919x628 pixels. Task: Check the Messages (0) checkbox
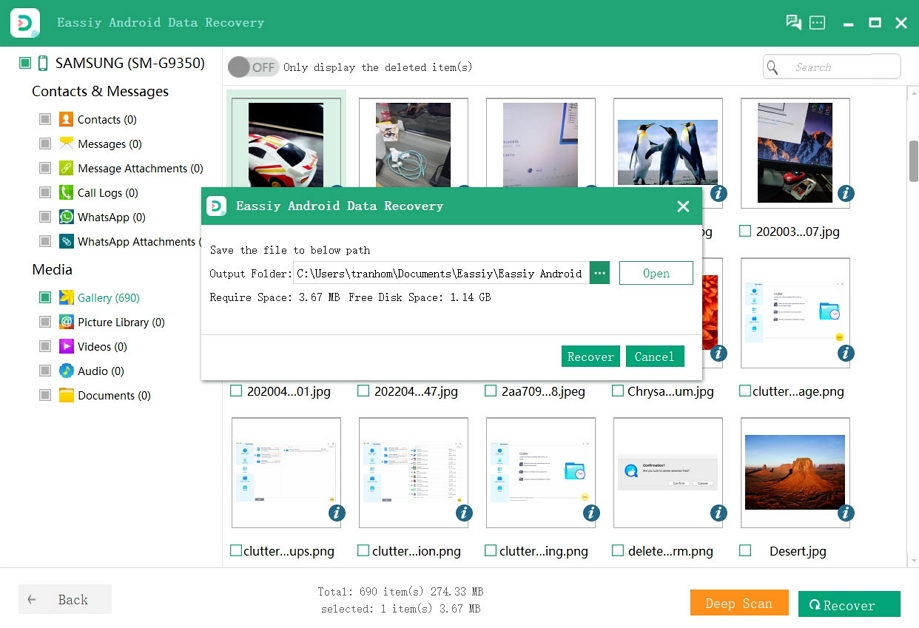click(45, 144)
